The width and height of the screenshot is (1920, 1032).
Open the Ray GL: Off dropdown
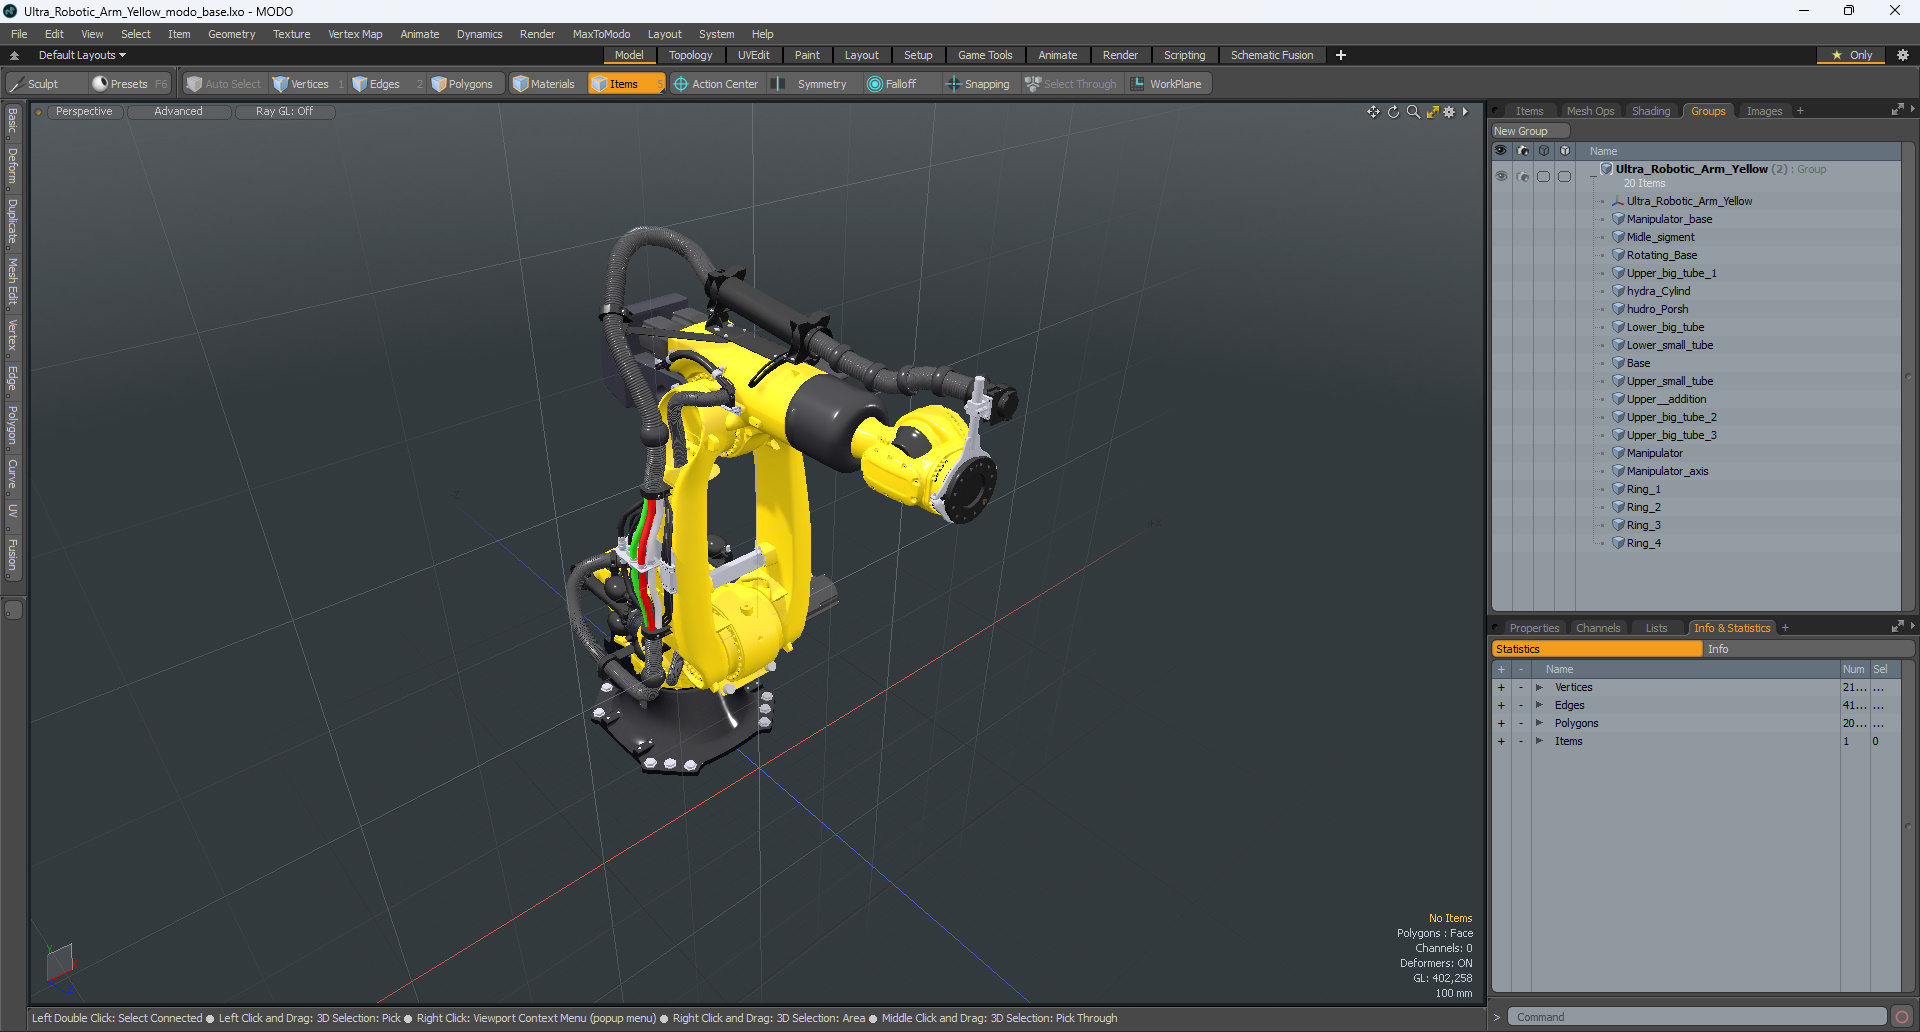pos(284,112)
